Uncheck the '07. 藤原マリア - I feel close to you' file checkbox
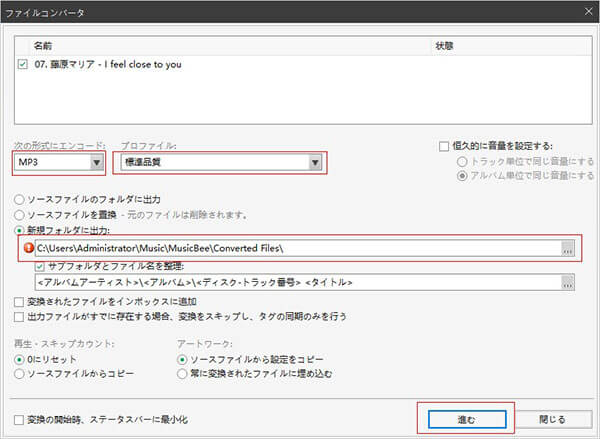 click(x=23, y=64)
